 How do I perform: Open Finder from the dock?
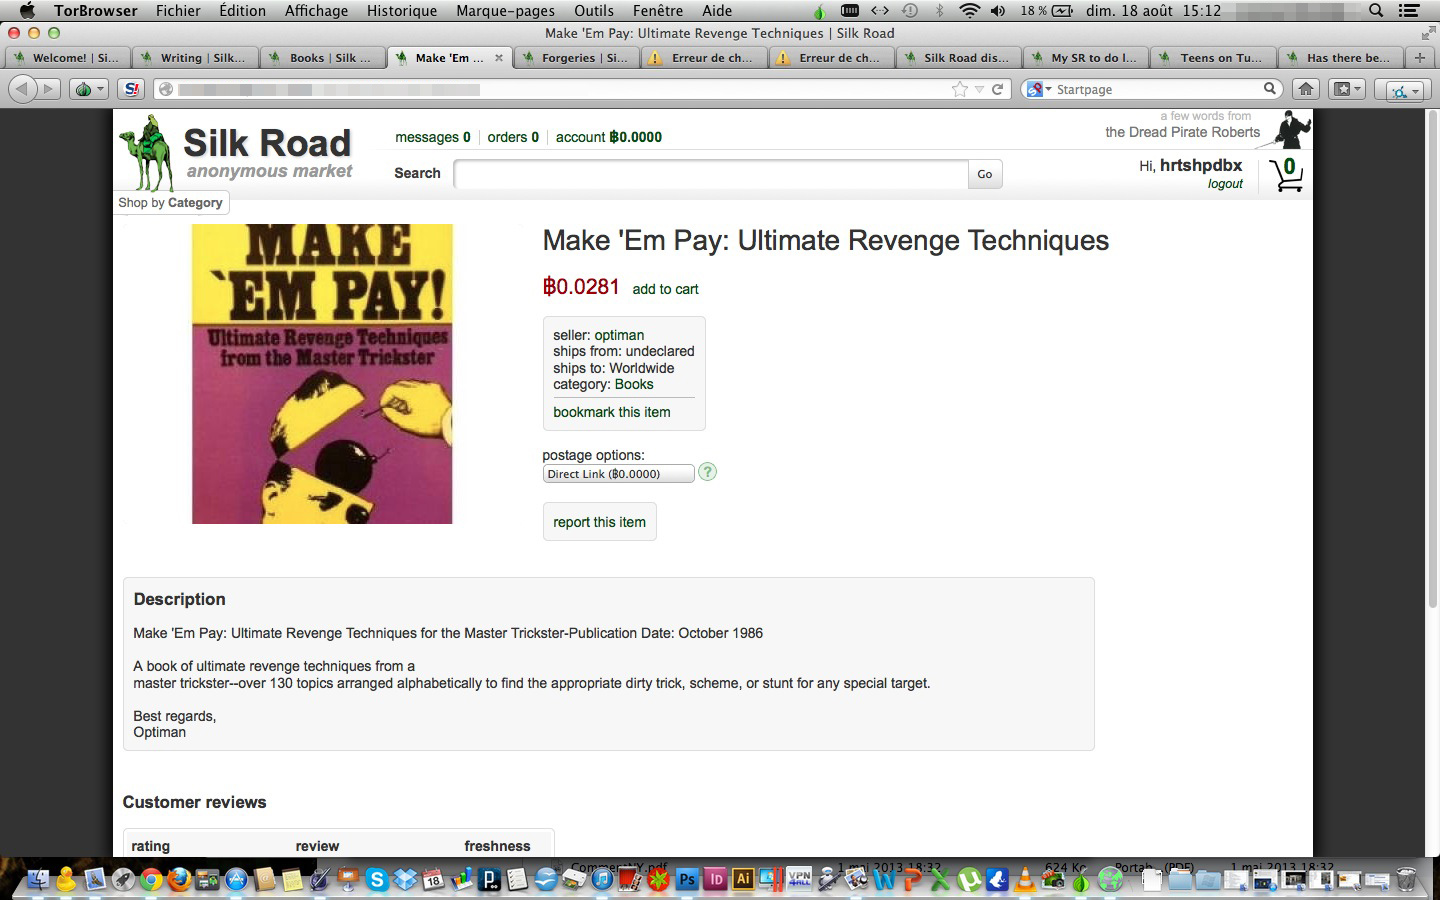pyautogui.click(x=38, y=879)
